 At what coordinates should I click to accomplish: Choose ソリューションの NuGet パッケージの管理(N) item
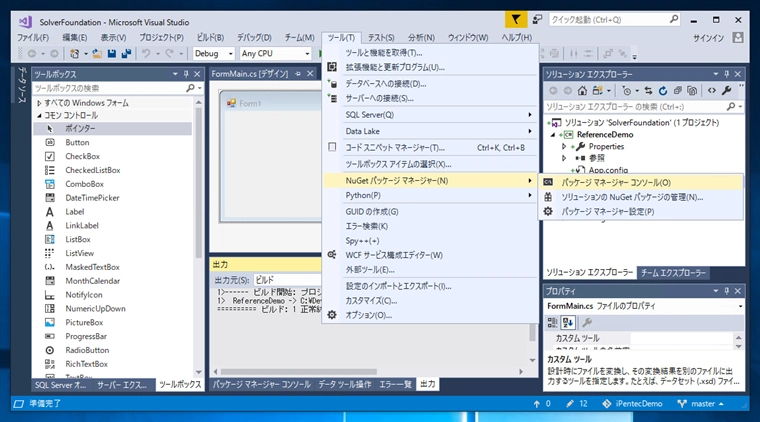640,197
